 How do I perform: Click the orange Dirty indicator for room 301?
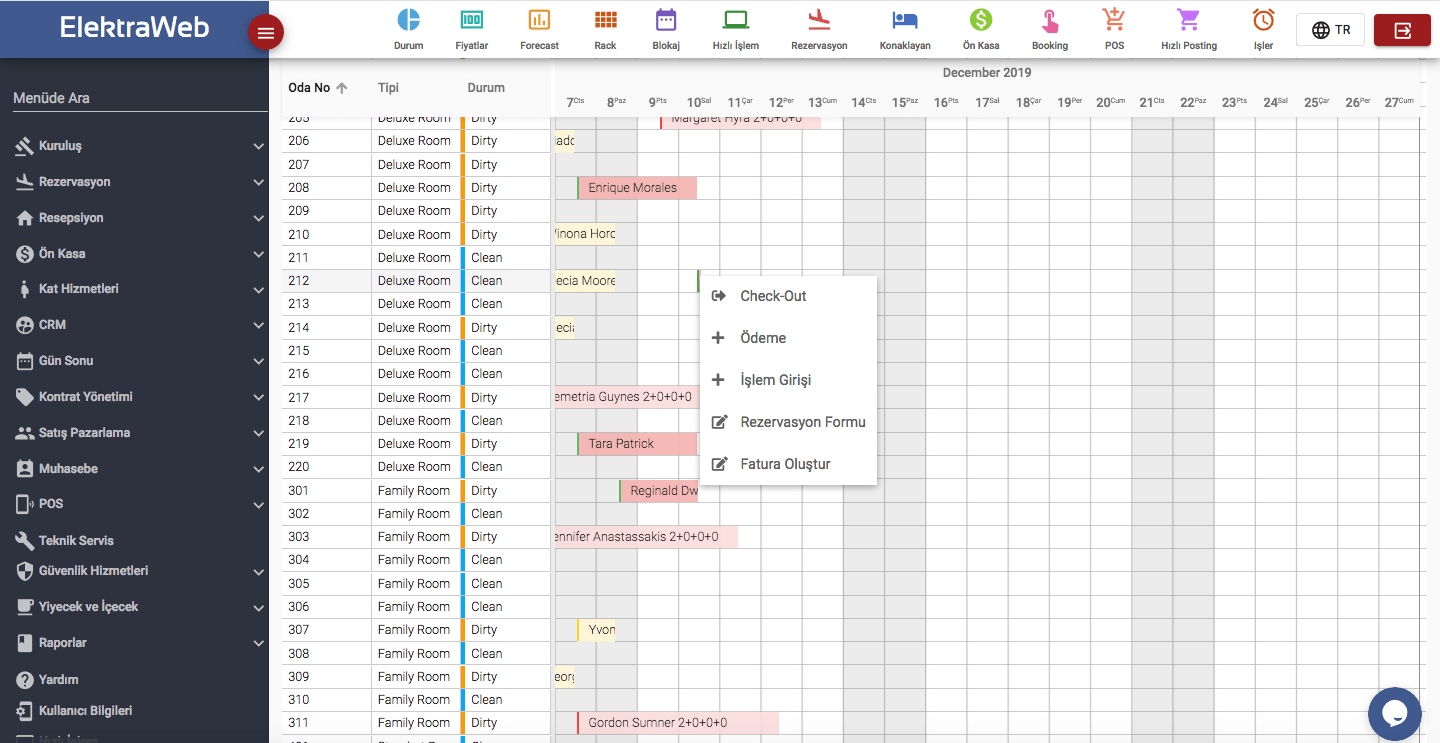click(463, 491)
